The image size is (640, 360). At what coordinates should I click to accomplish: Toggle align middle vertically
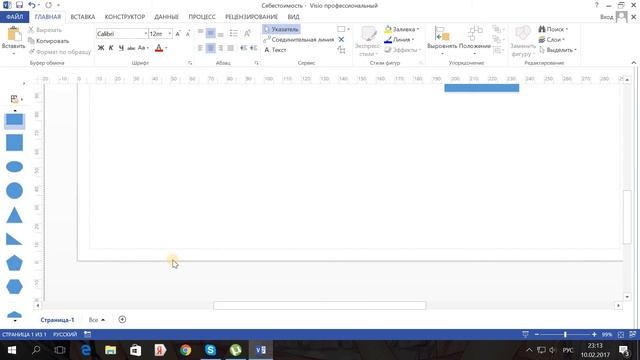click(210, 33)
